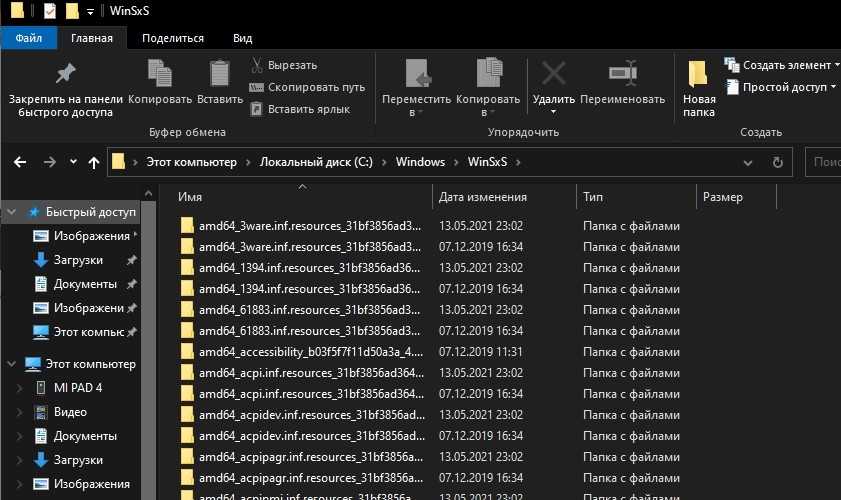Switch to the Вид ribbon tab
Viewport: 841px width, 500px height.
[x=242, y=38]
